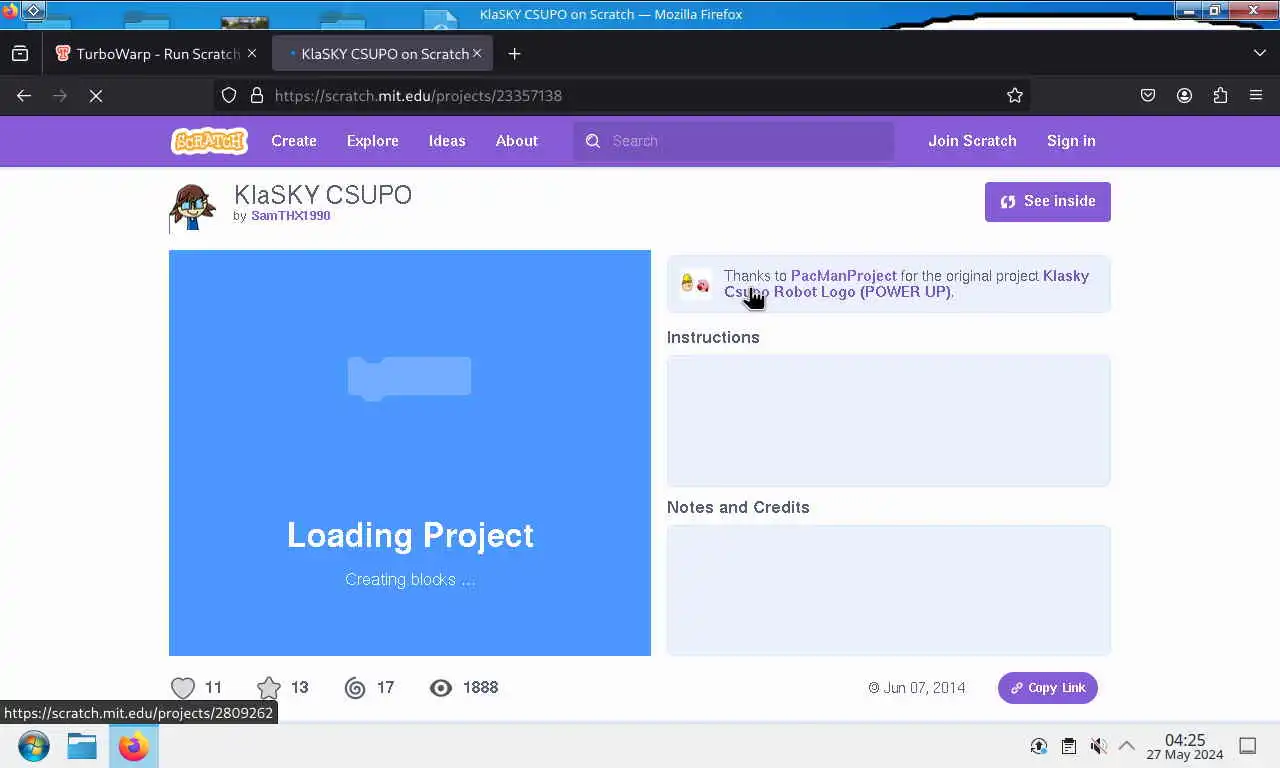Unmute the volume tray icon
Viewport: 1280px width, 768px height.
click(x=1098, y=746)
